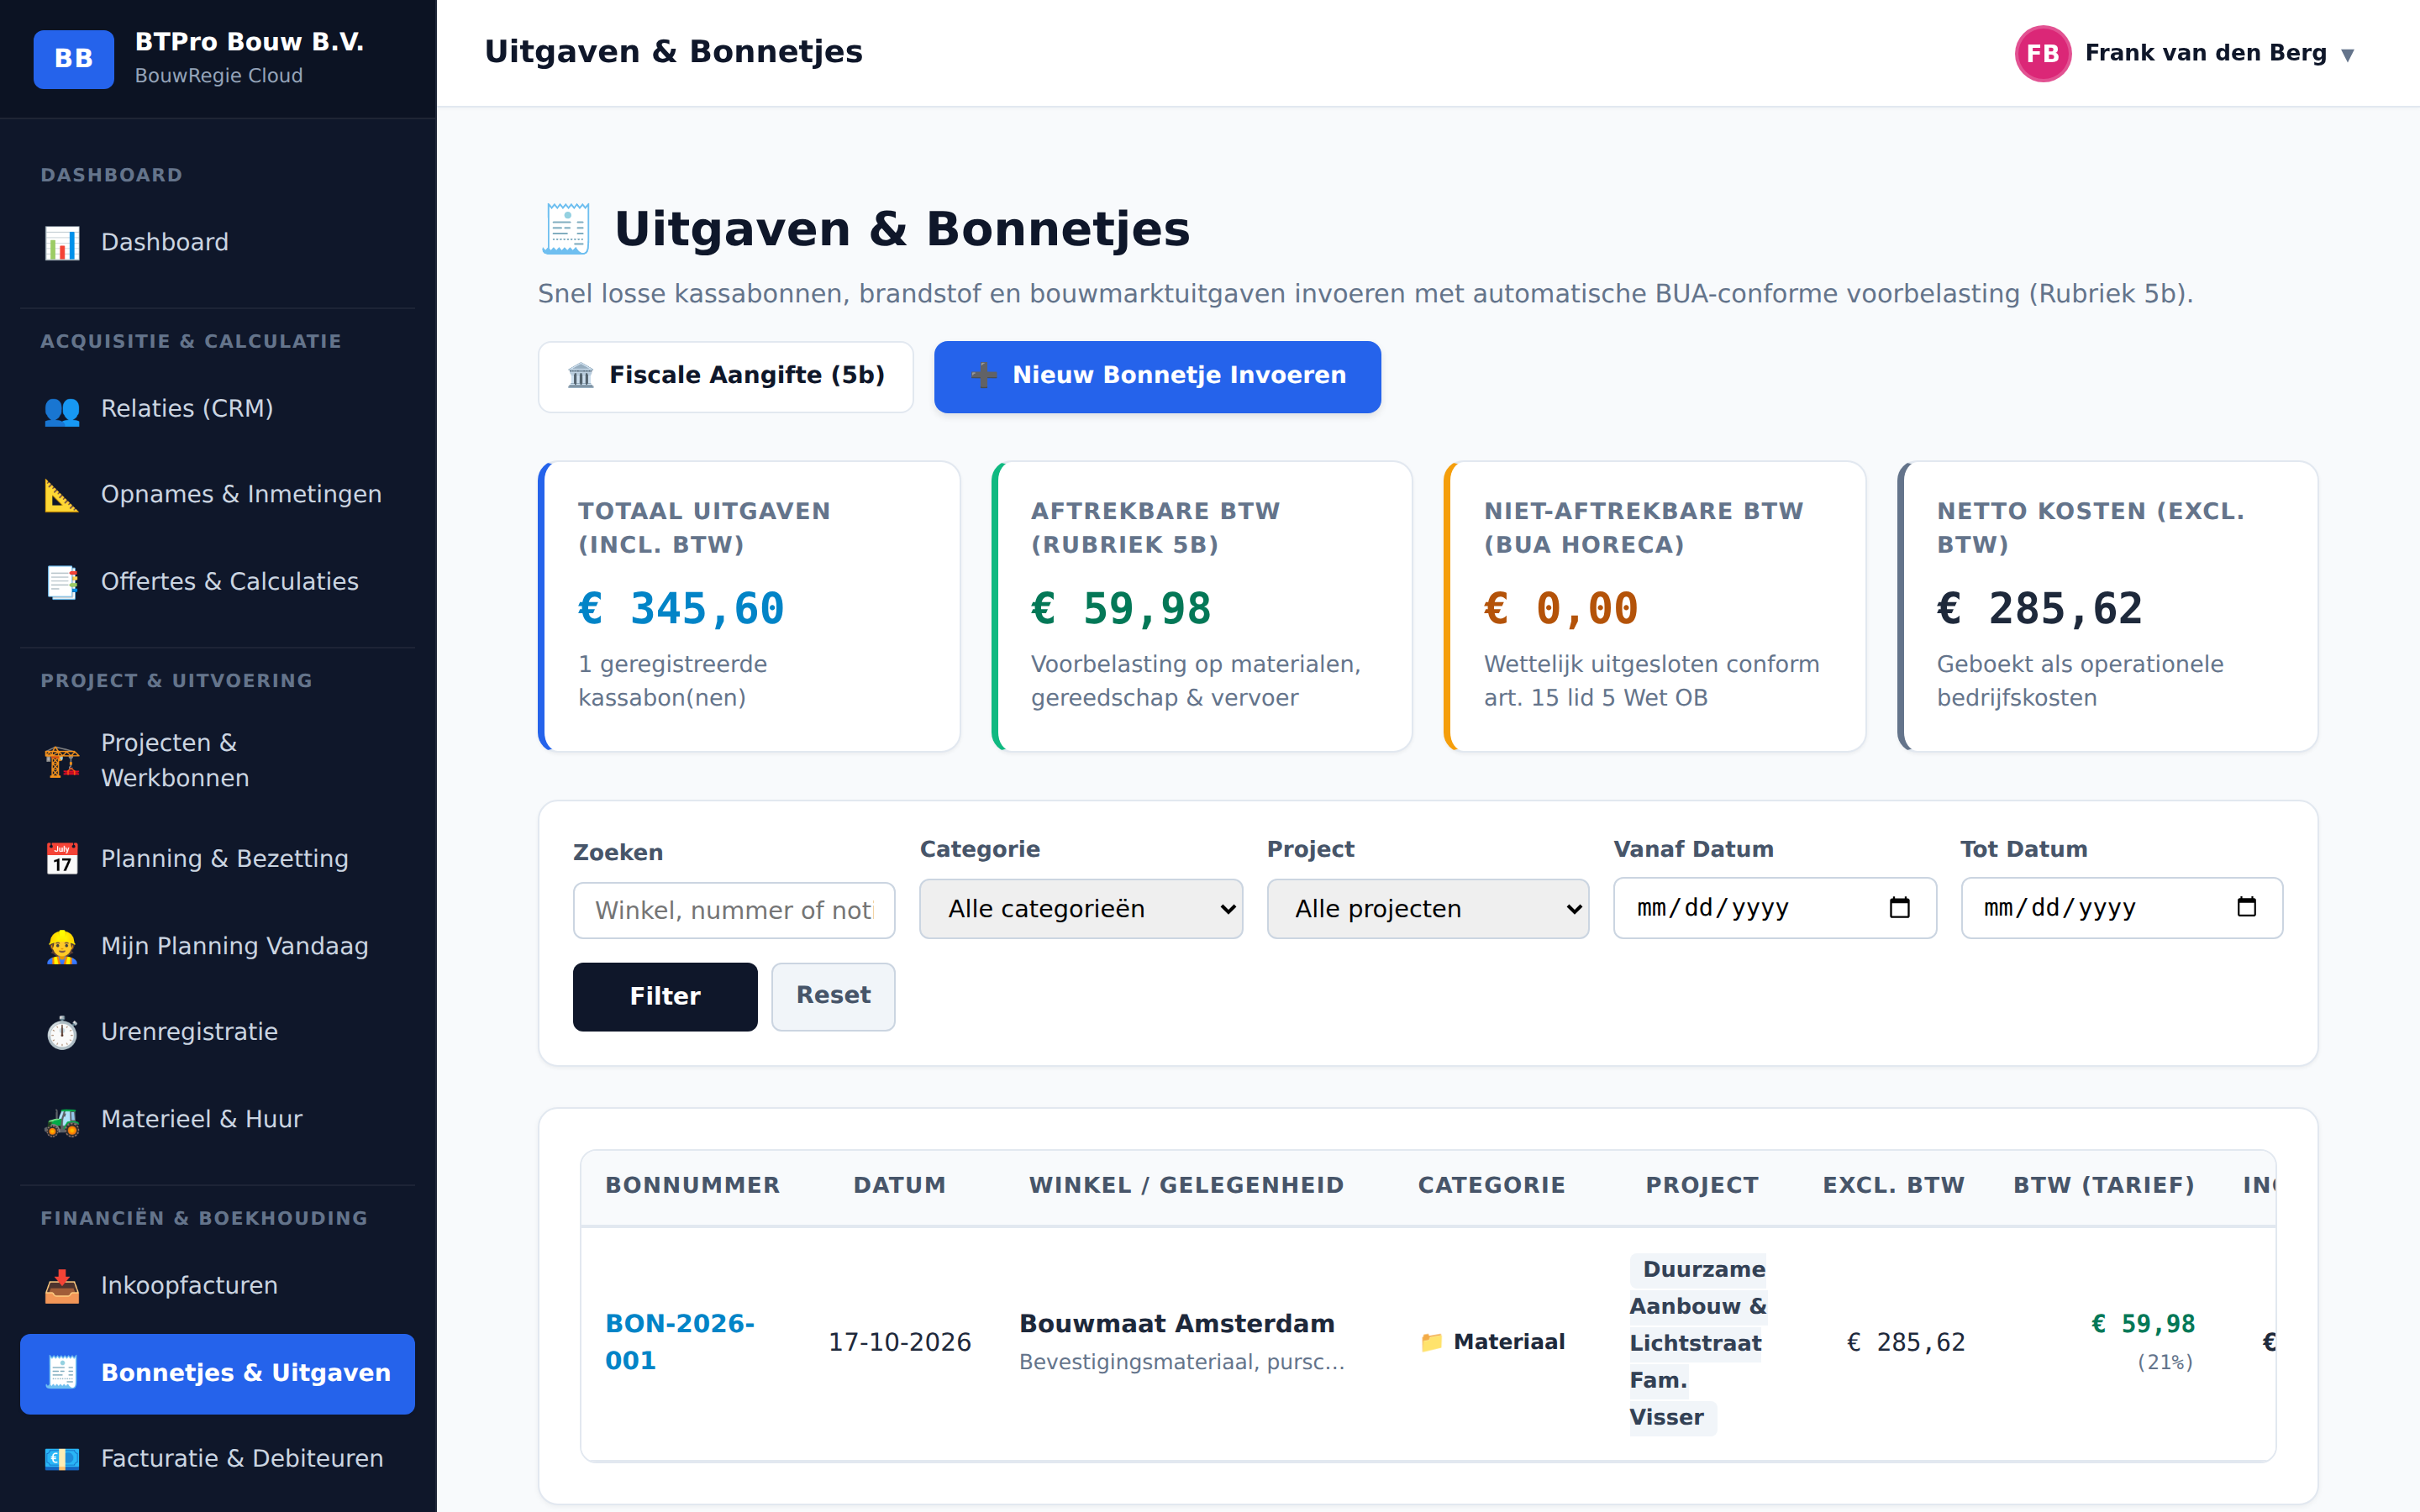This screenshot has width=2420, height=1512.
Task: Click the Vanaf Datum date field
Action: 1774,908
